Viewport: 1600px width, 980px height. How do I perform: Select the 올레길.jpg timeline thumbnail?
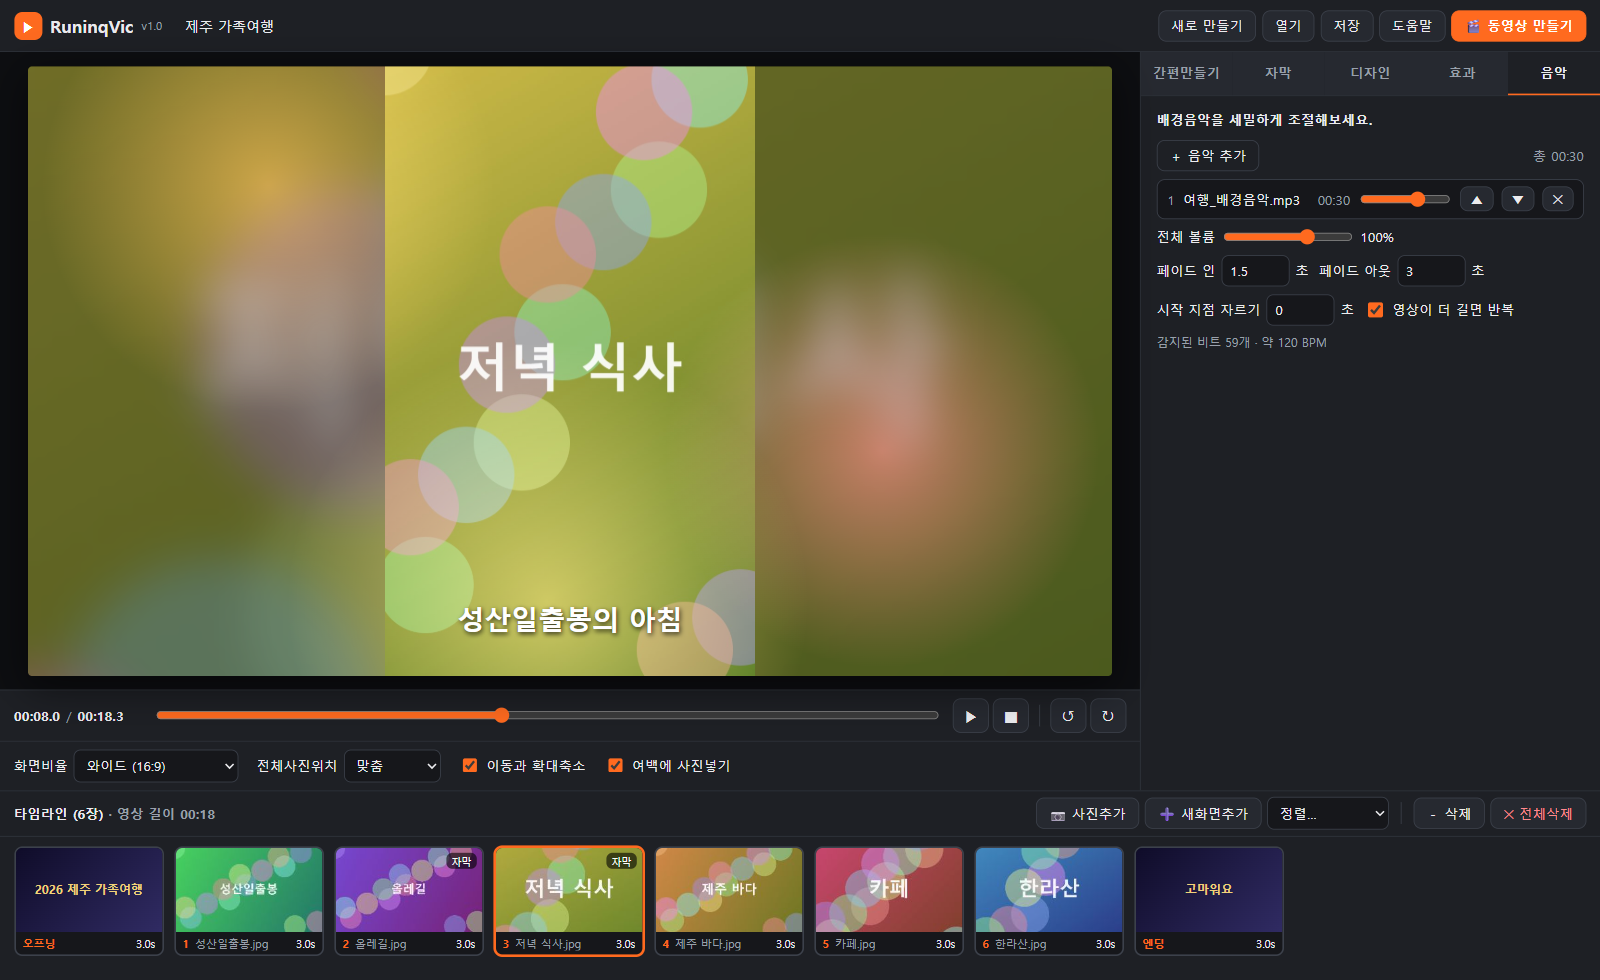point(409,901)
